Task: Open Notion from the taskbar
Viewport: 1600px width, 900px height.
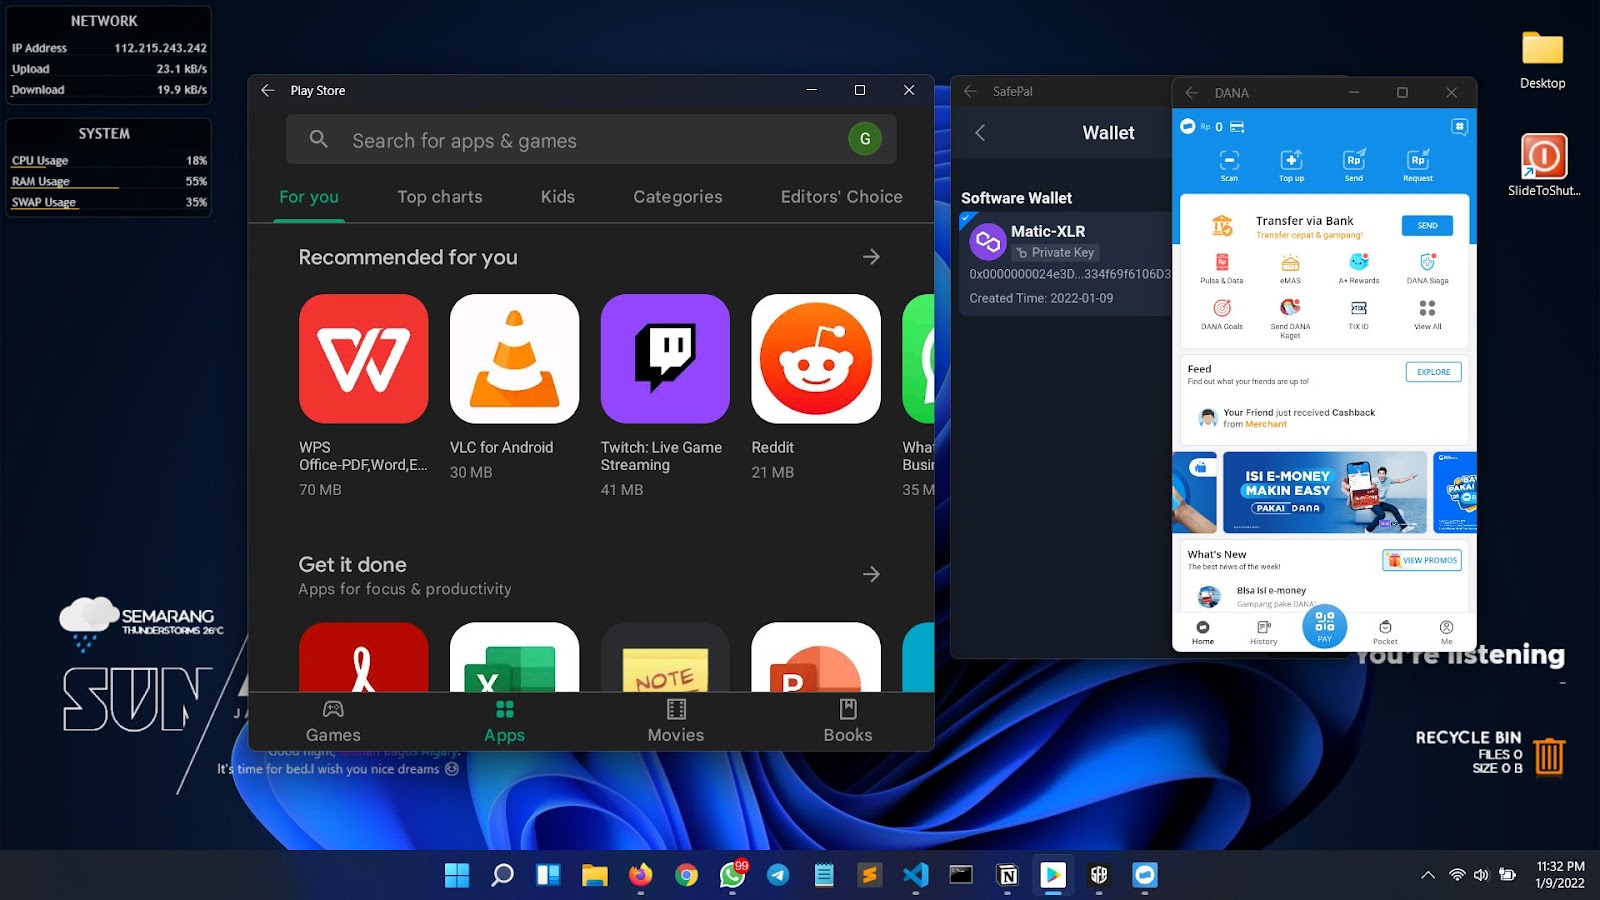Action: (1007, 875)
